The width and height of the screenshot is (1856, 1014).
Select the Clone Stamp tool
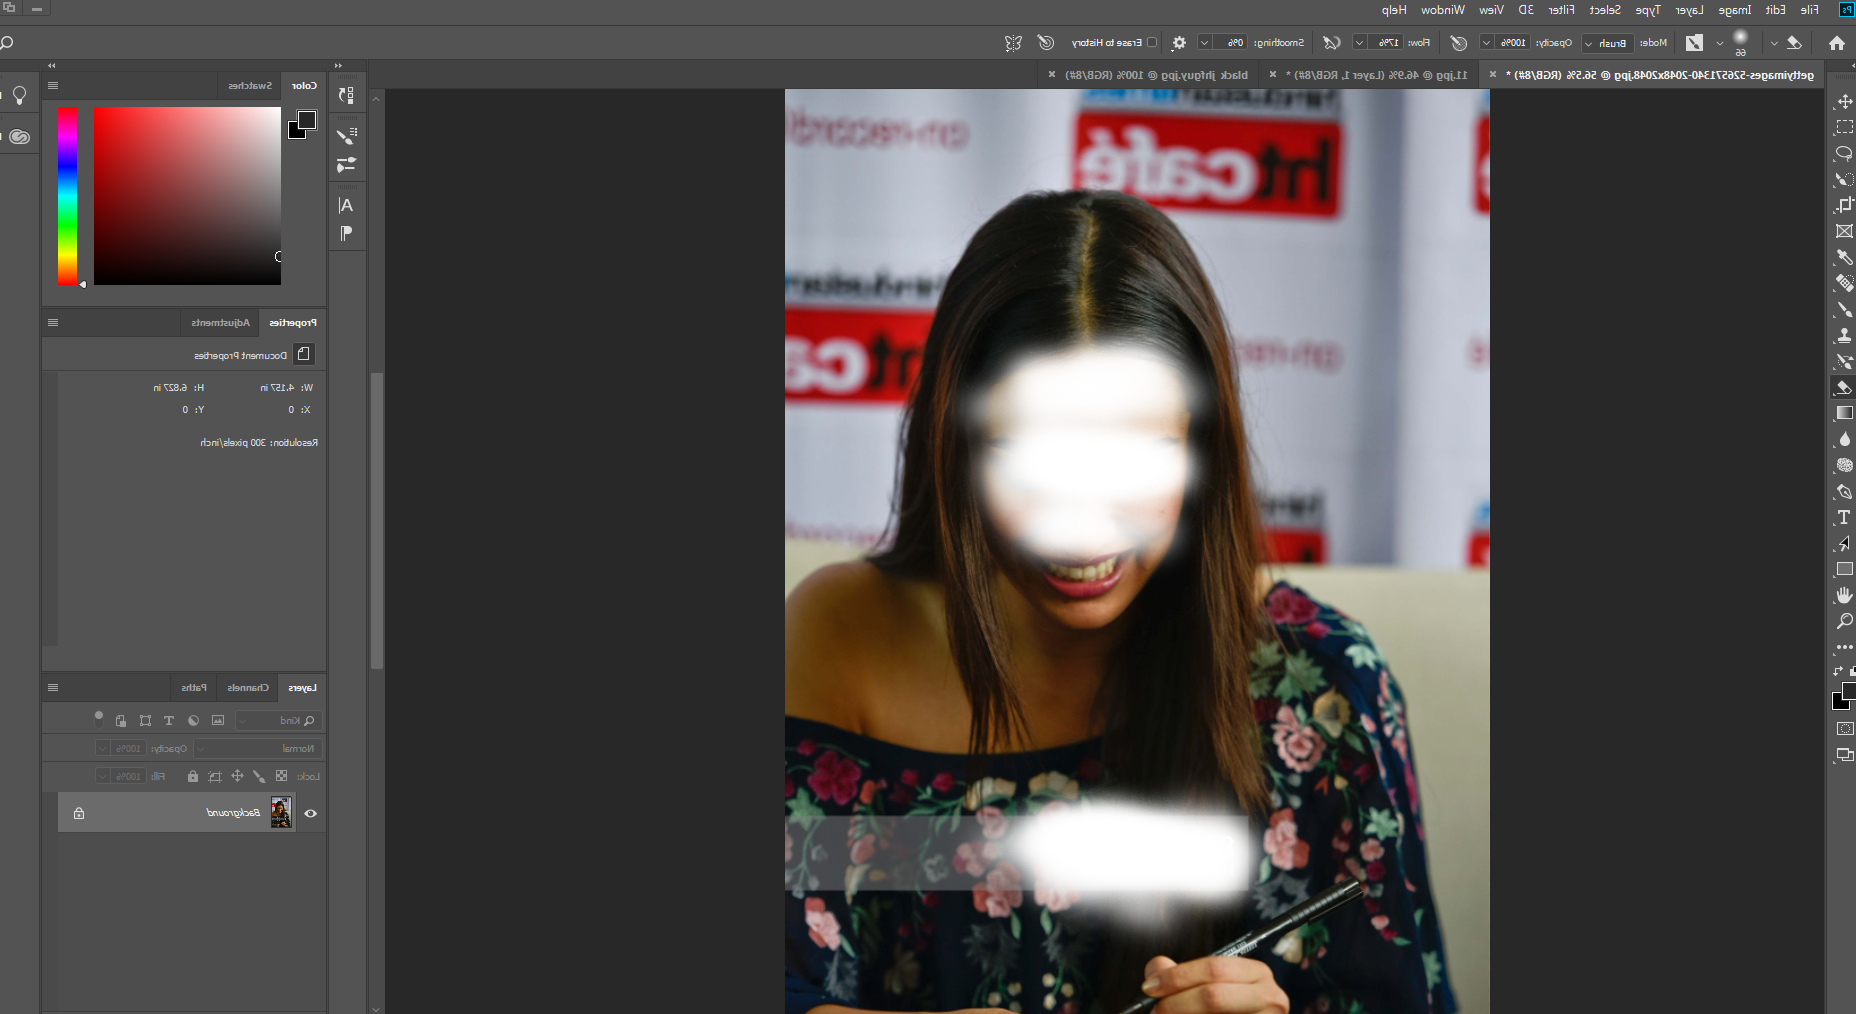[x=1844, y=335]
